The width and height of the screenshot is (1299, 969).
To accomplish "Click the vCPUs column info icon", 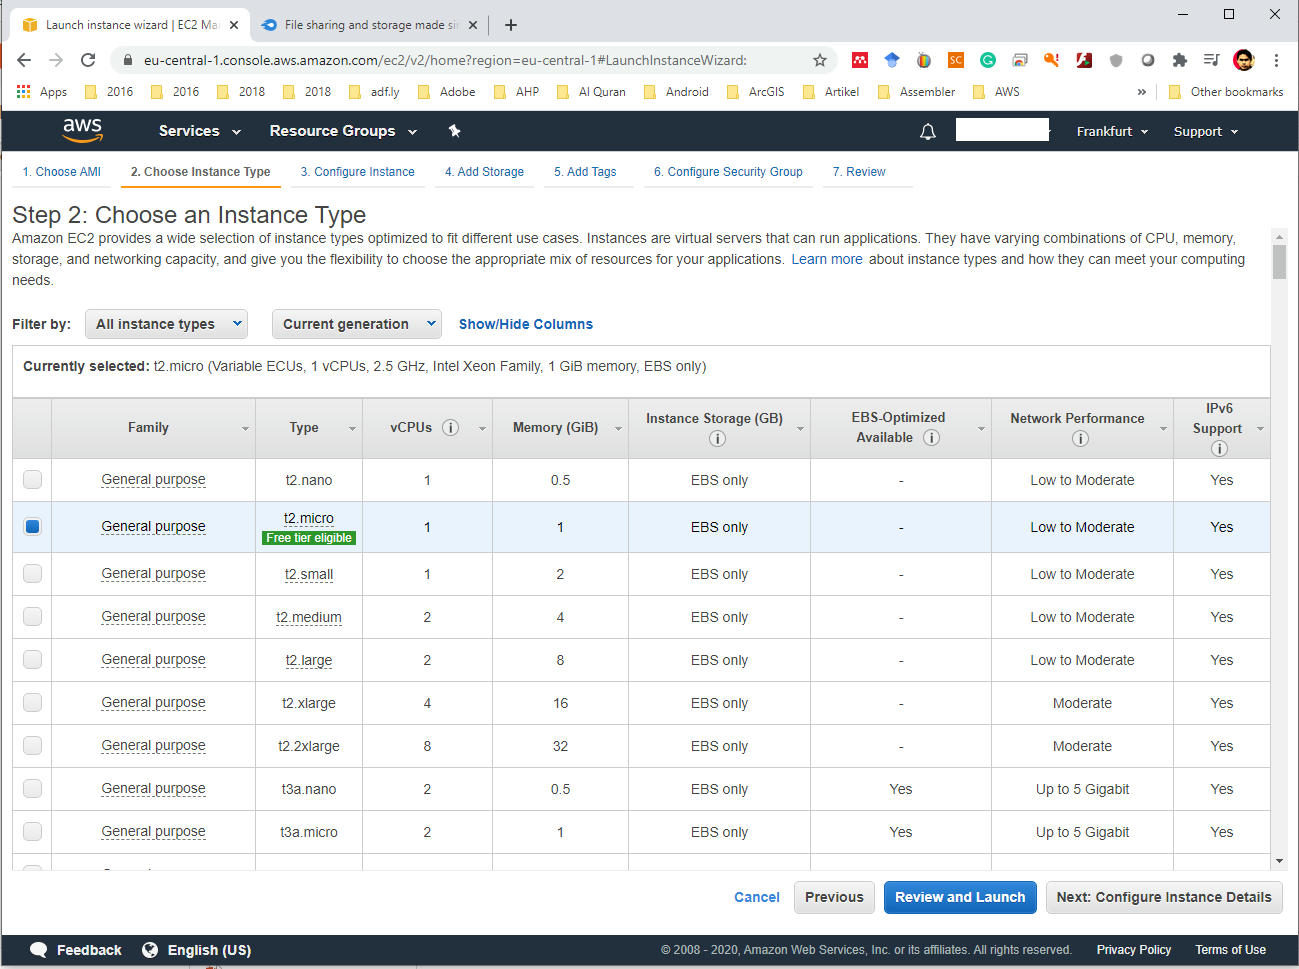I will (x=451, y=427).
